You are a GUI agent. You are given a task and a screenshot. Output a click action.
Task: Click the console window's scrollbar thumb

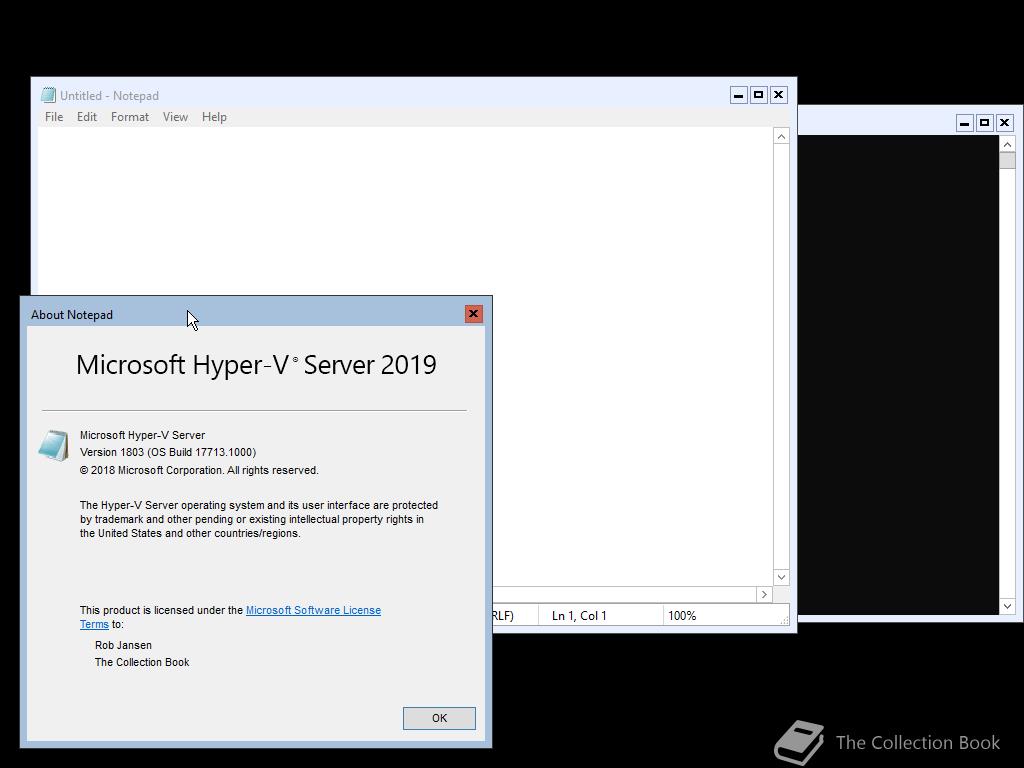coord(1007,161)
